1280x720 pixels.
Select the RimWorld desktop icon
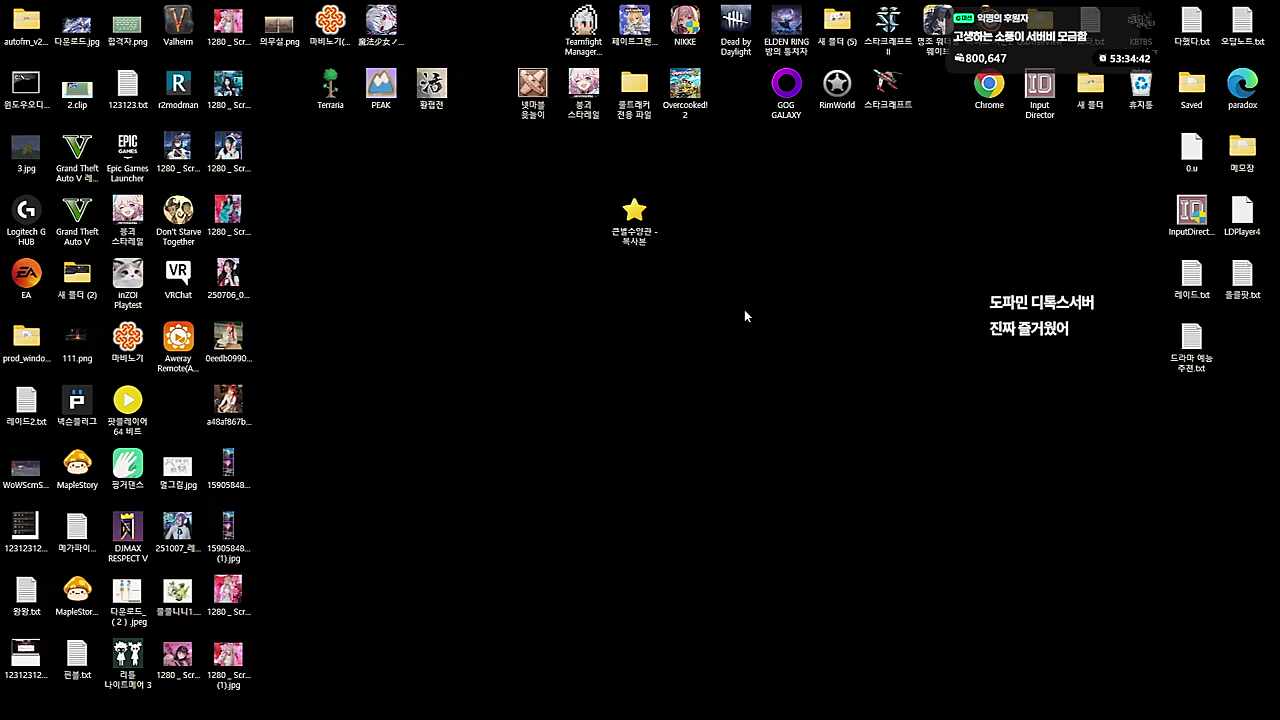837,84
